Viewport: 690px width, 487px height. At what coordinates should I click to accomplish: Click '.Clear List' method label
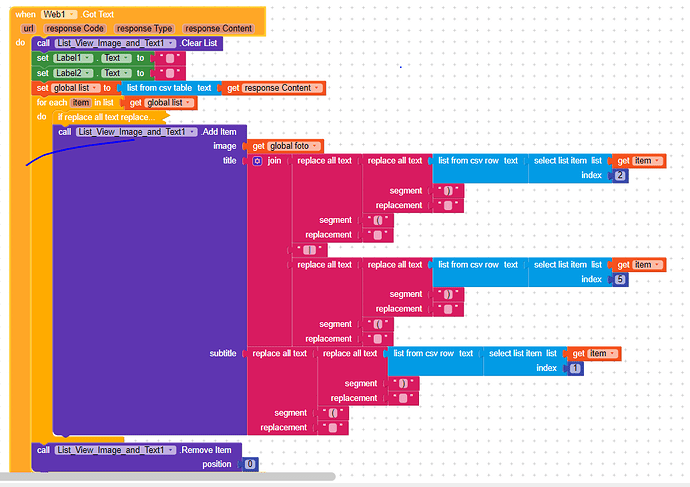pos(198,43)
